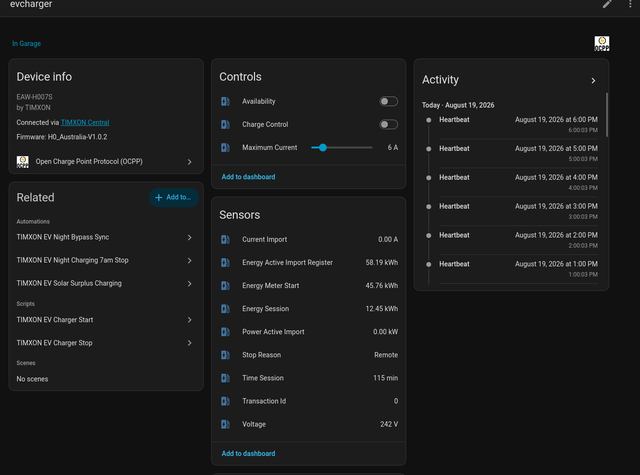Click the Current Import sensor icon
The image size is (640, 475).
[225, 240]
